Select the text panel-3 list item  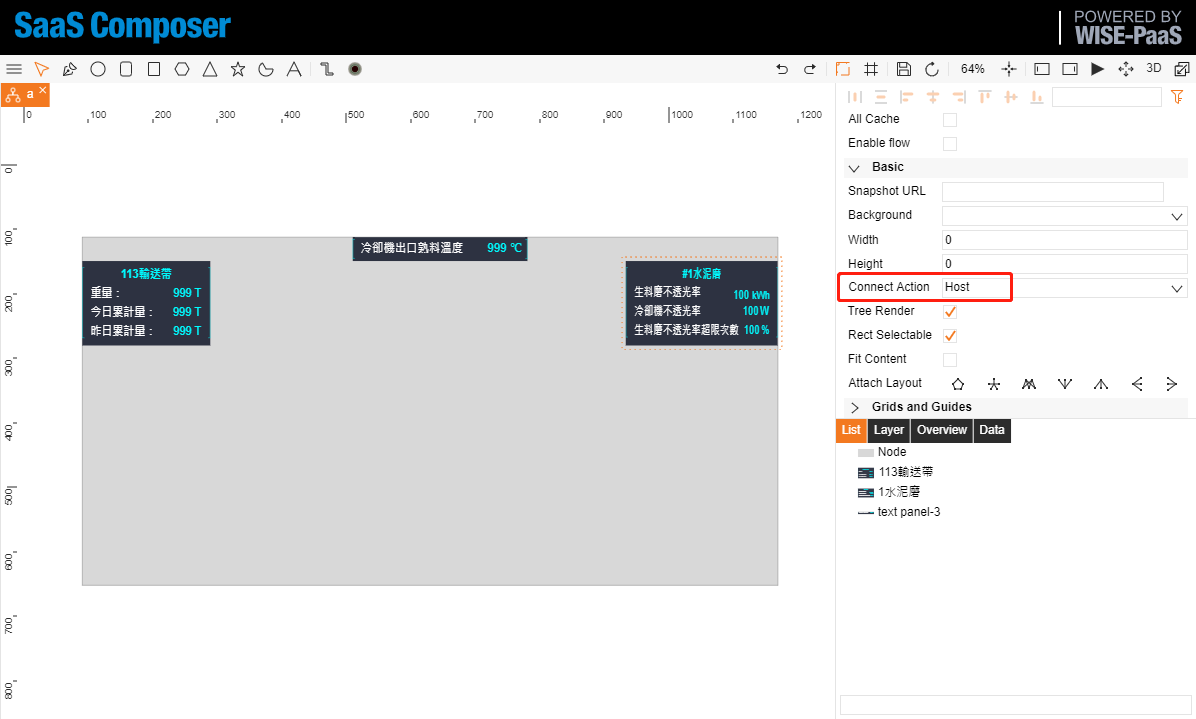pyautogui.click(x=908, y=512)
